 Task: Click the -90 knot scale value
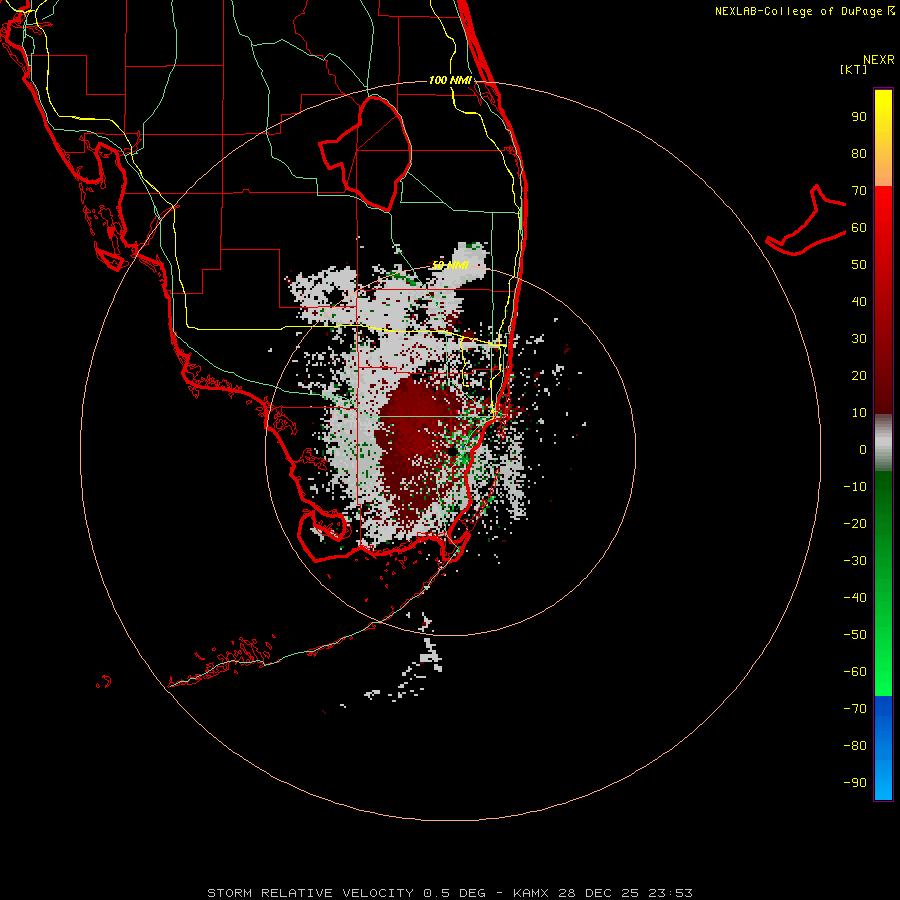point(855,783)
